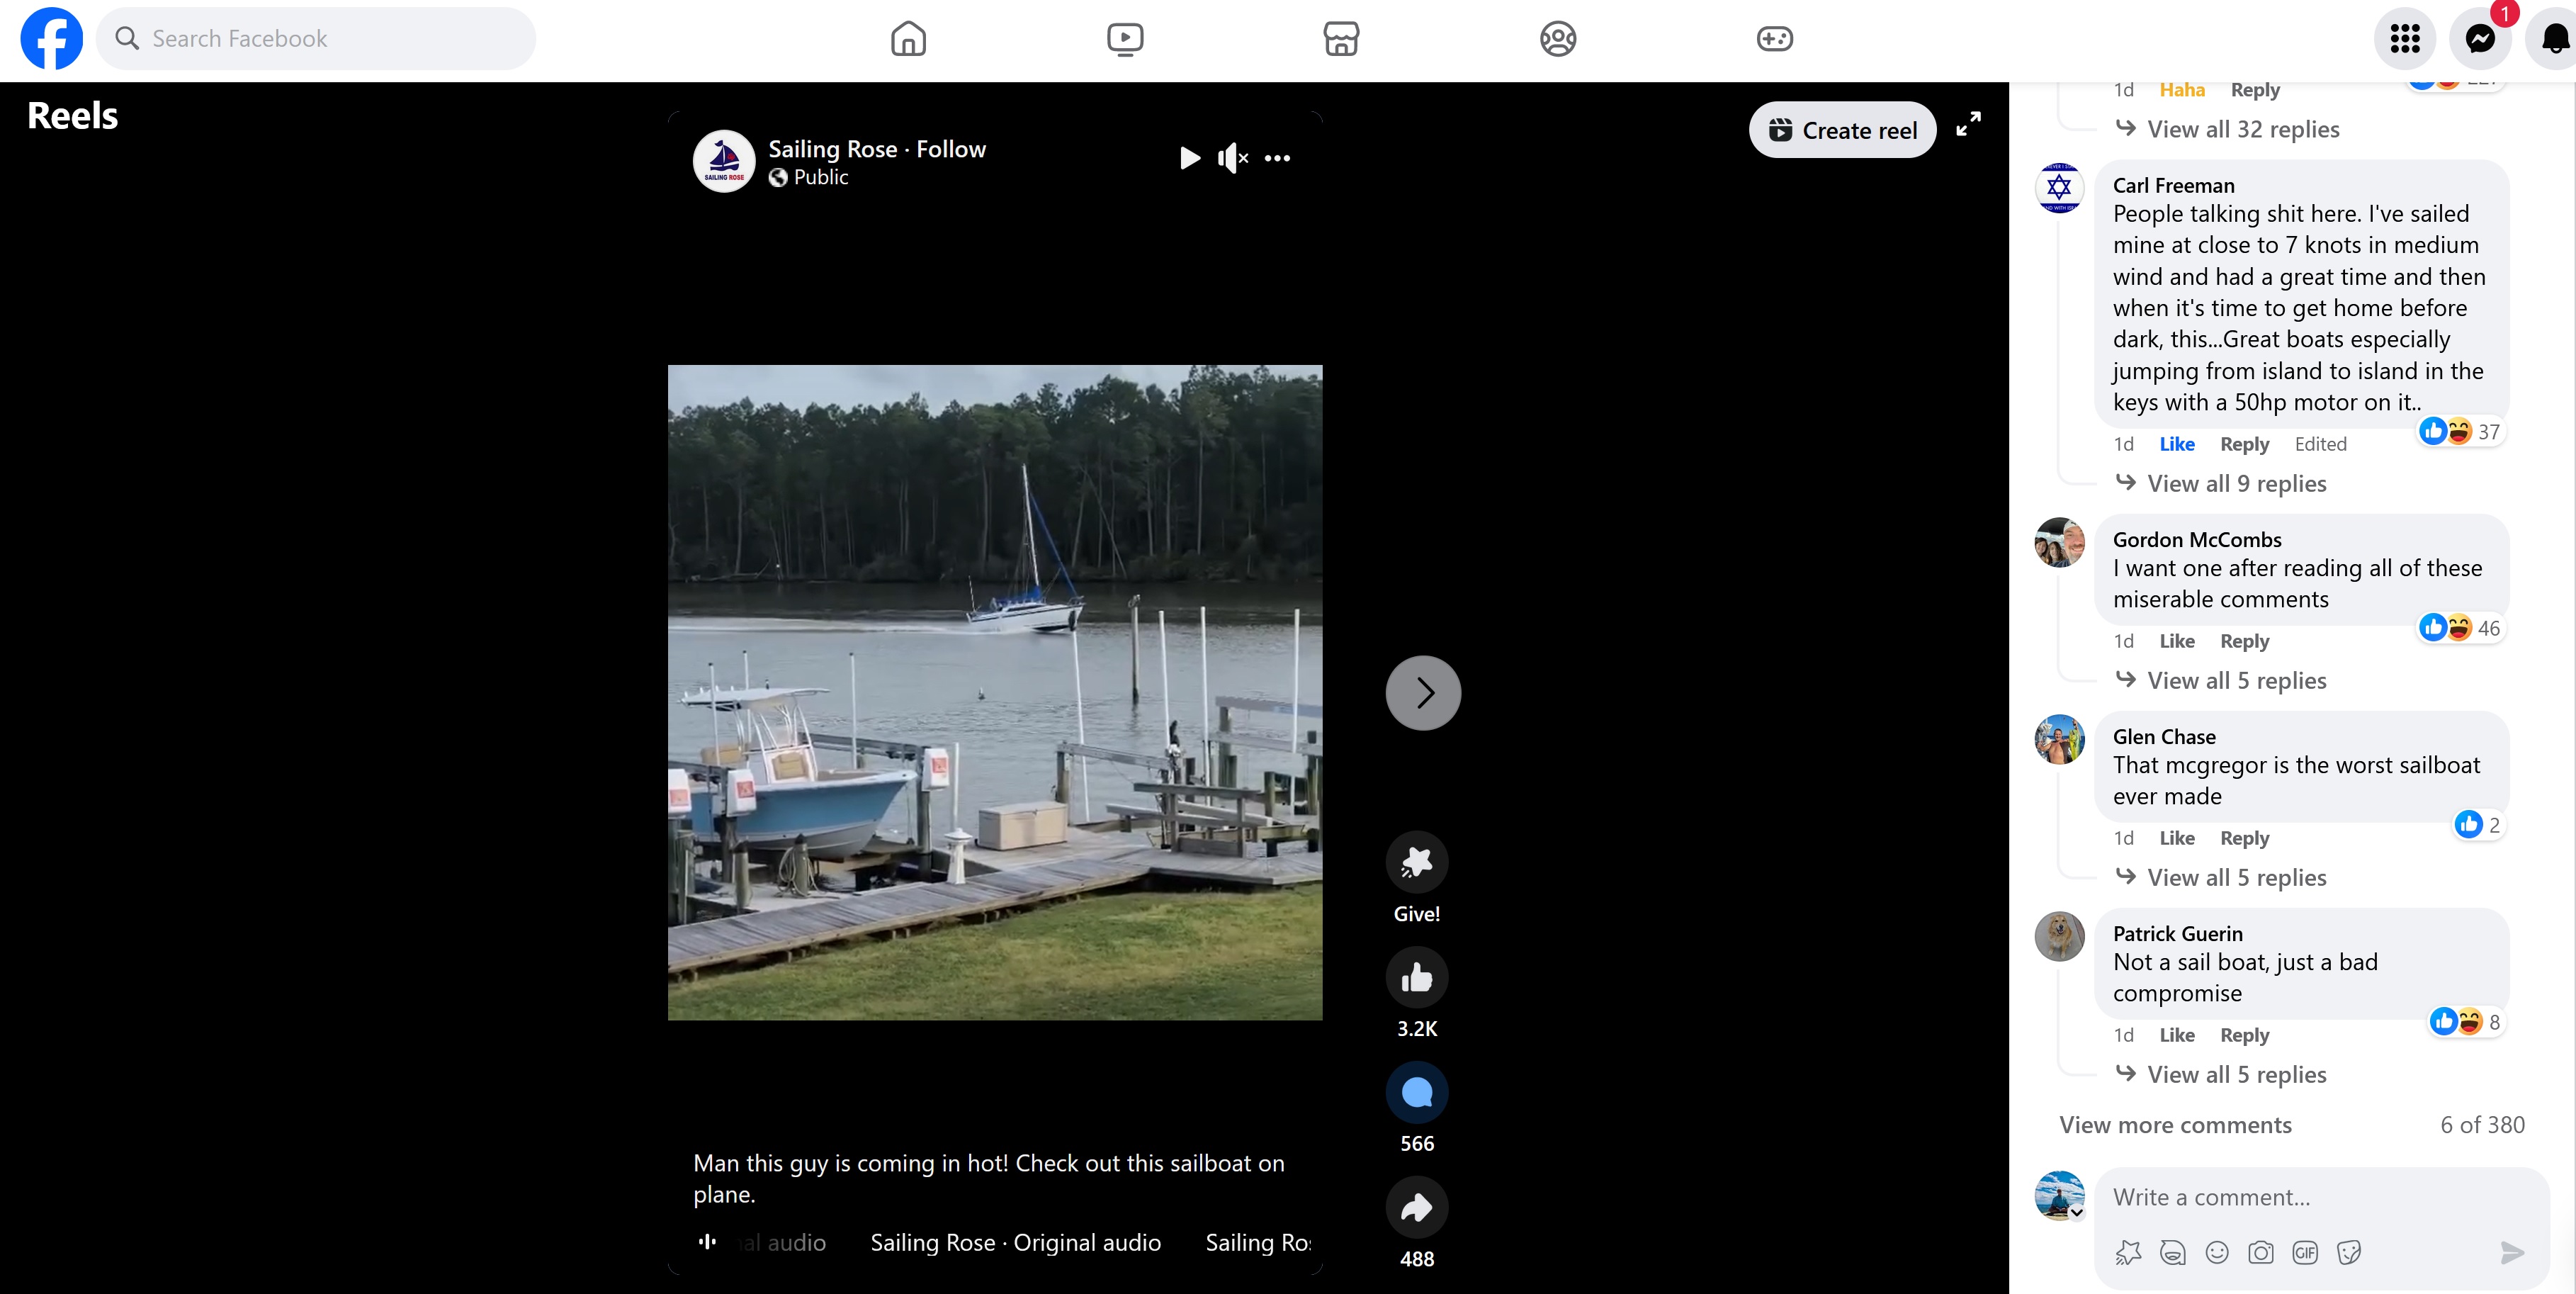2576x1294 pixels.
Task: Expand all 32 replies thread
Action: point(2242,130)
